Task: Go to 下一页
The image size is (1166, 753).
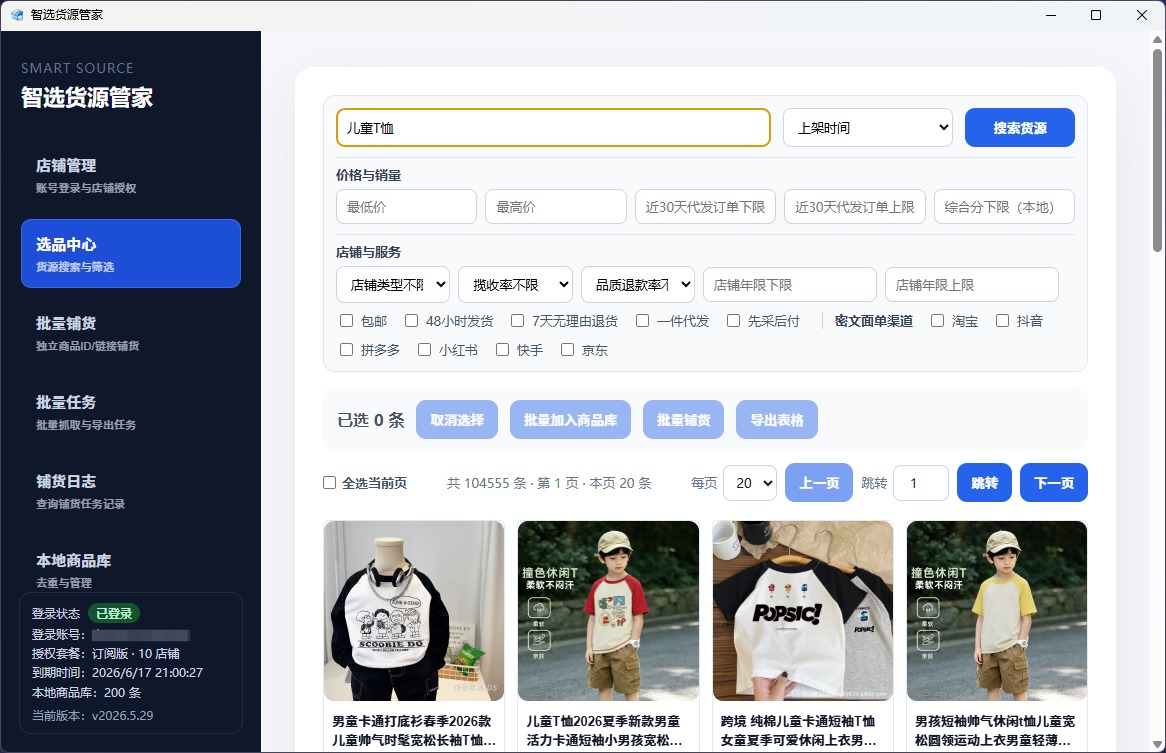Action: pyautogui.click(x=1054, y=483)
